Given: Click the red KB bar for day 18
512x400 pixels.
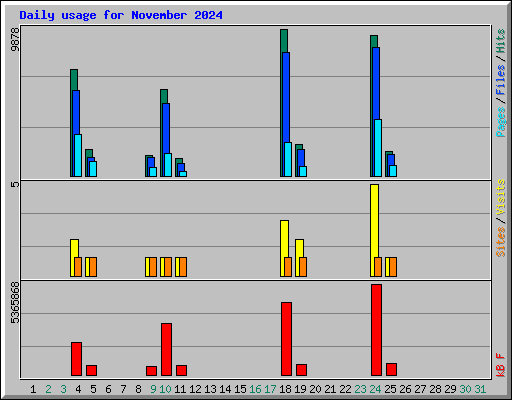Looking at the screenshot, I should pos(286,339).
